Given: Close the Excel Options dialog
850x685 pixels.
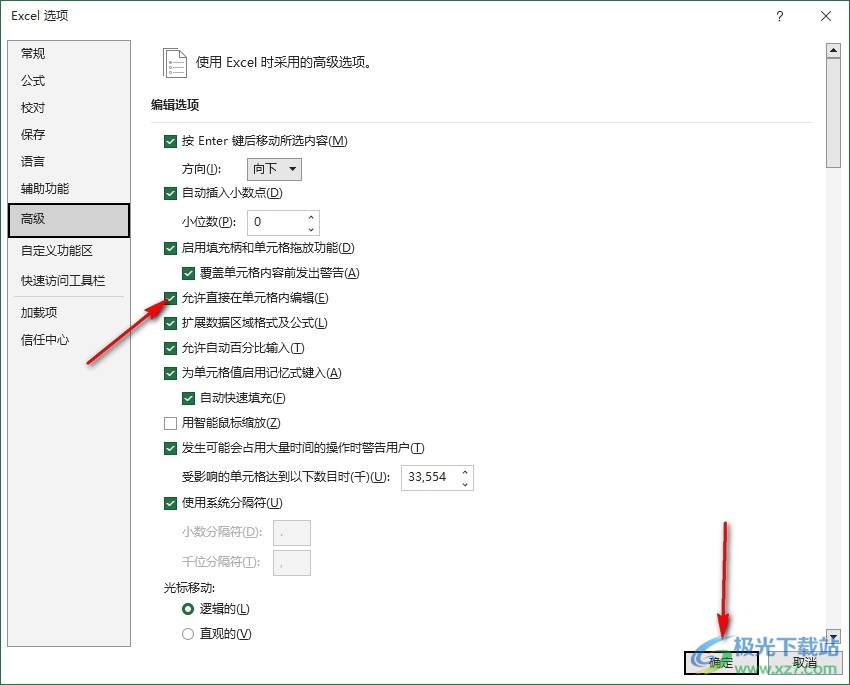Looking at the screenshot, I should 825,16.
